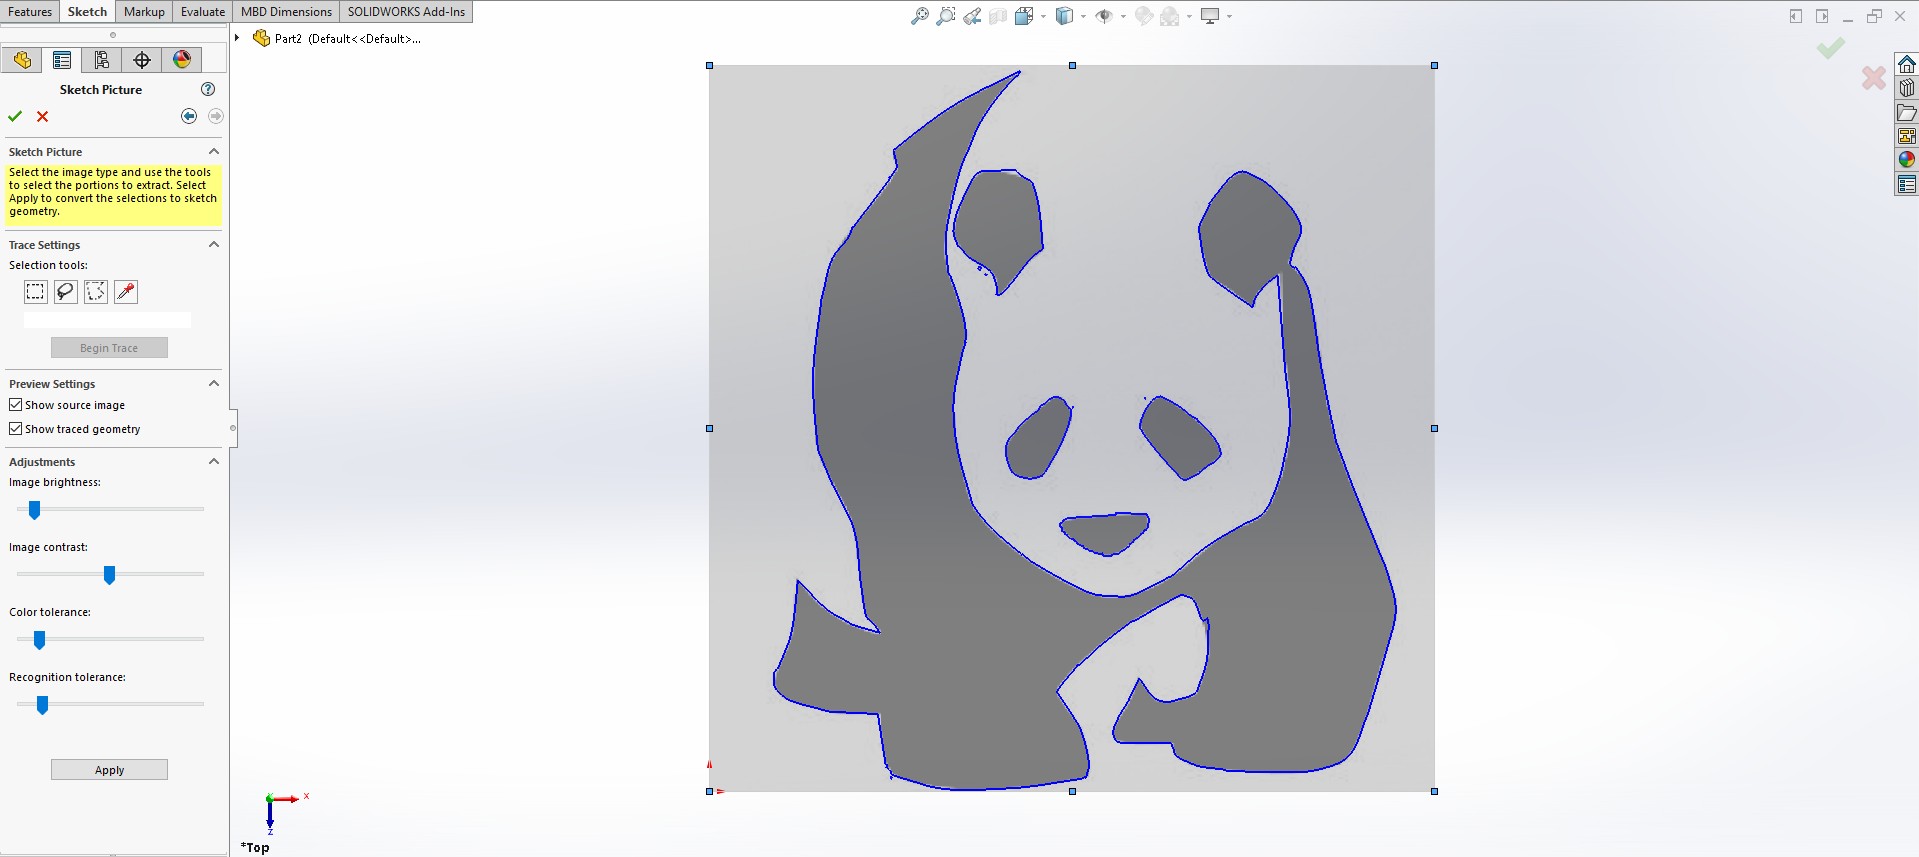Image resolution: width=1919 pixels, height=857 pixels.
Task: Open Sketch Picture help question mark
Action: pyautogui.click(x=208, y=89)
